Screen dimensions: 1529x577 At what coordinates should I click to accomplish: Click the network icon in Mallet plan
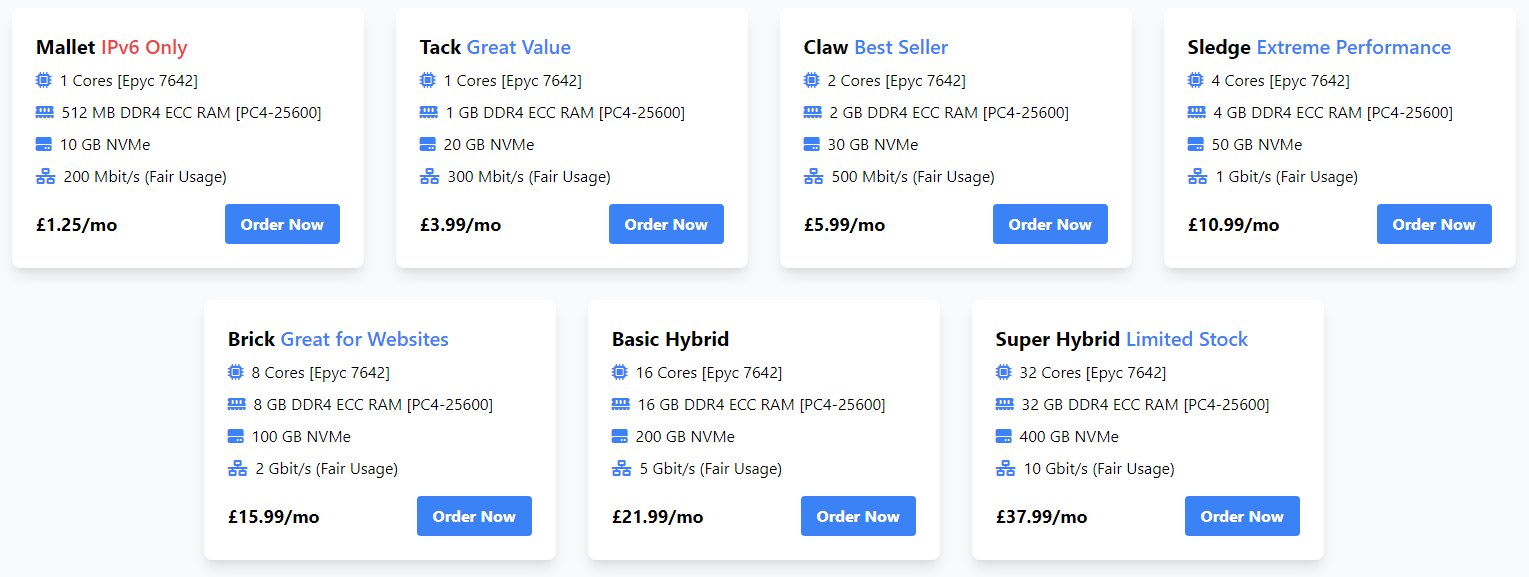pos(45,176)
